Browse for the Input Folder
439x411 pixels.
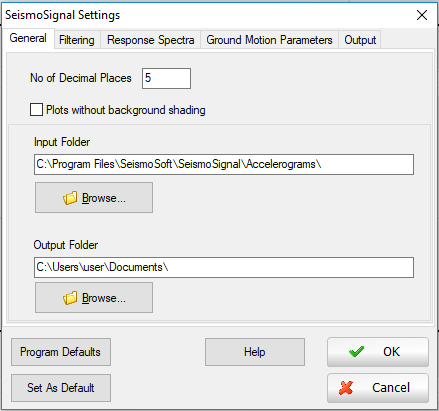[x=94, y=198]
